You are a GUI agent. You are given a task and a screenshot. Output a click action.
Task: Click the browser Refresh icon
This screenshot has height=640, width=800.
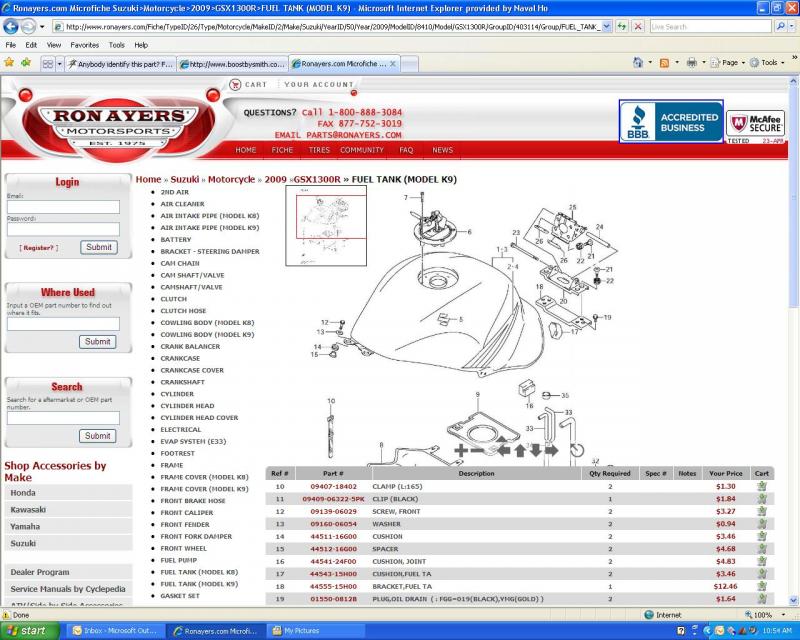622,27
